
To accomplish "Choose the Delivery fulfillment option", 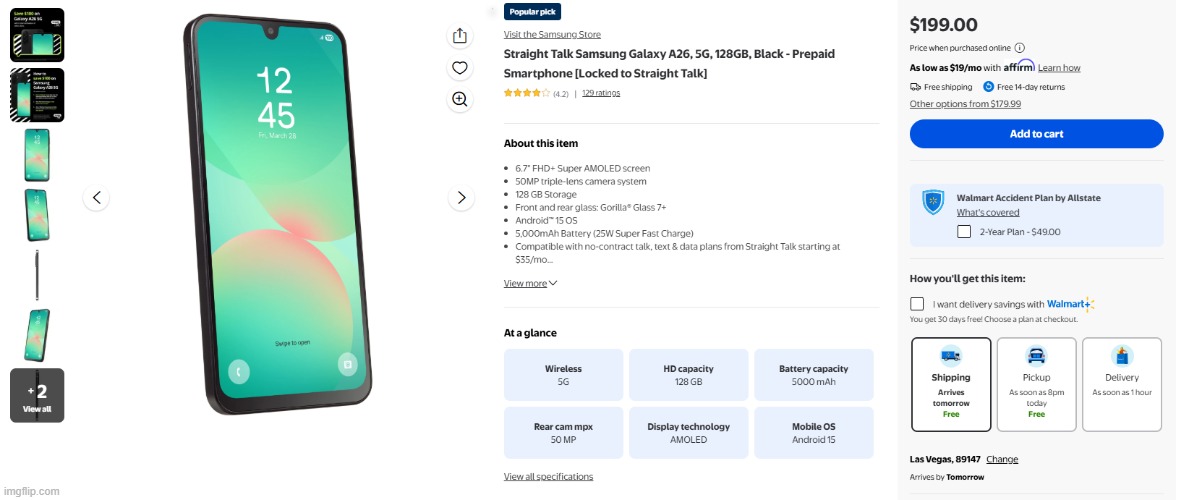I will [x=1122, y=384].
